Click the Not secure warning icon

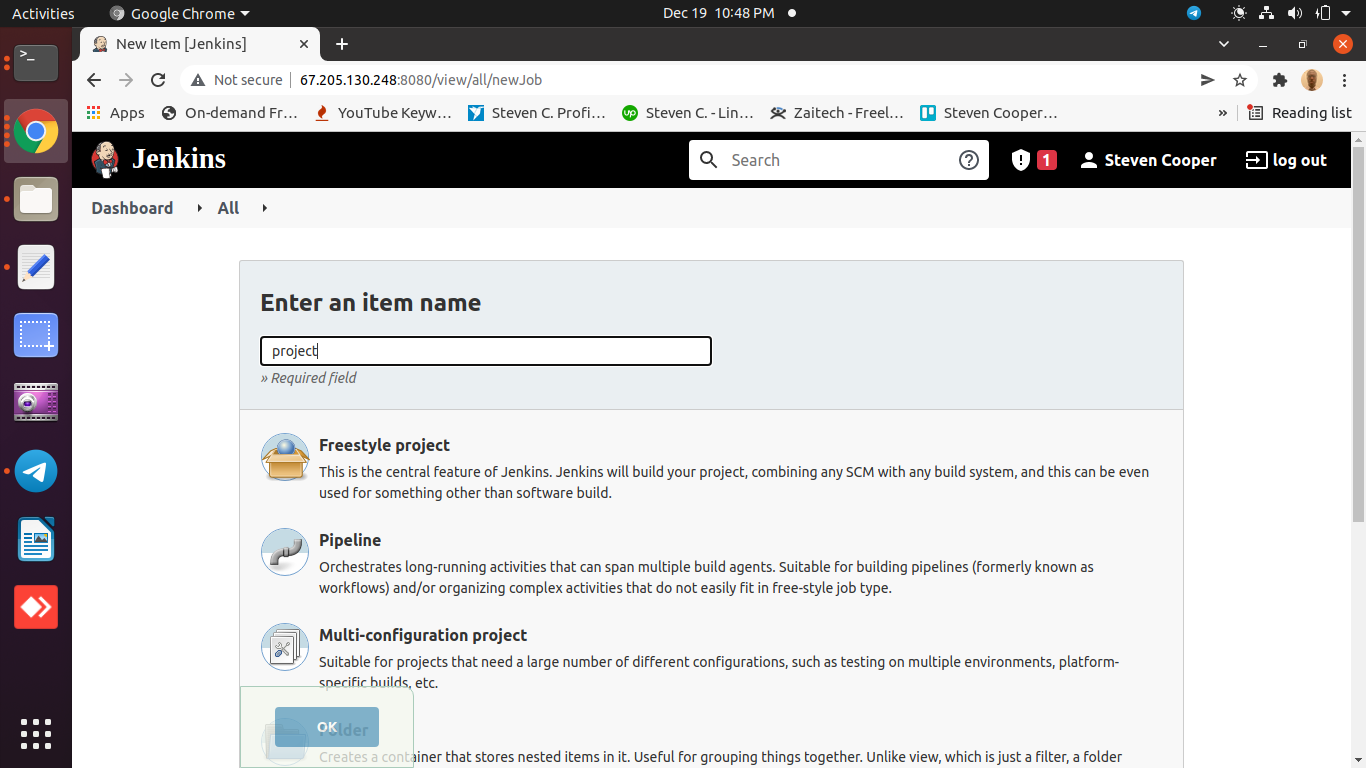point(198,80)
